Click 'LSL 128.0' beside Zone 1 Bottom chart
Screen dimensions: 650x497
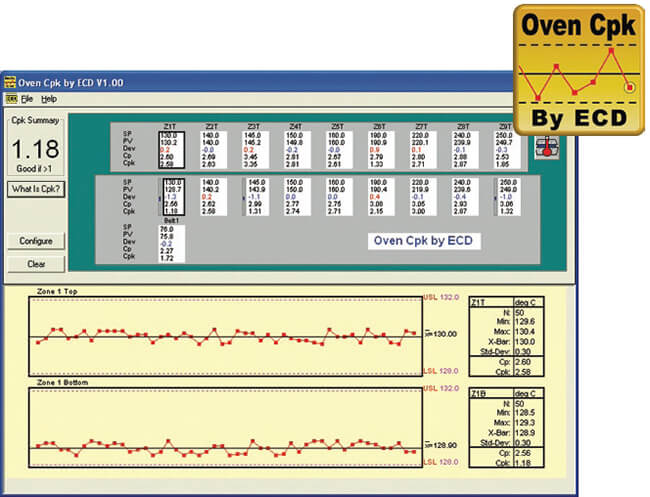[x=441, y=462]
